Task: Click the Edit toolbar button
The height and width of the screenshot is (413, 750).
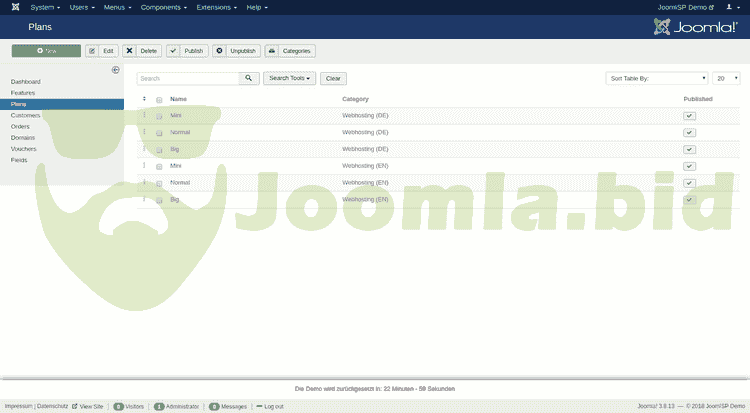Action: tap(103, 50)
